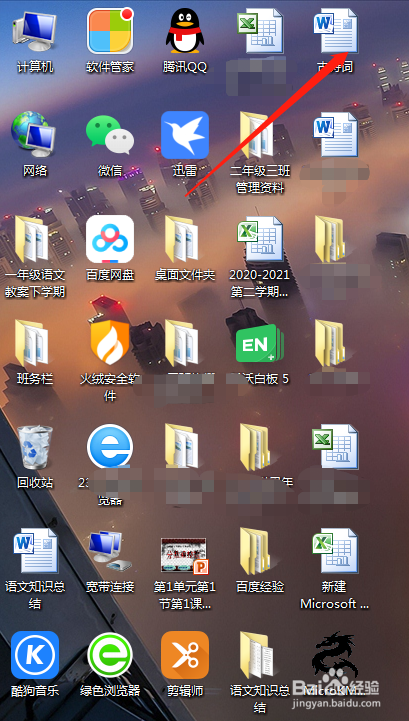
Task: Open the 百度网盘 cloud drive icon
Action: [110, 239]
